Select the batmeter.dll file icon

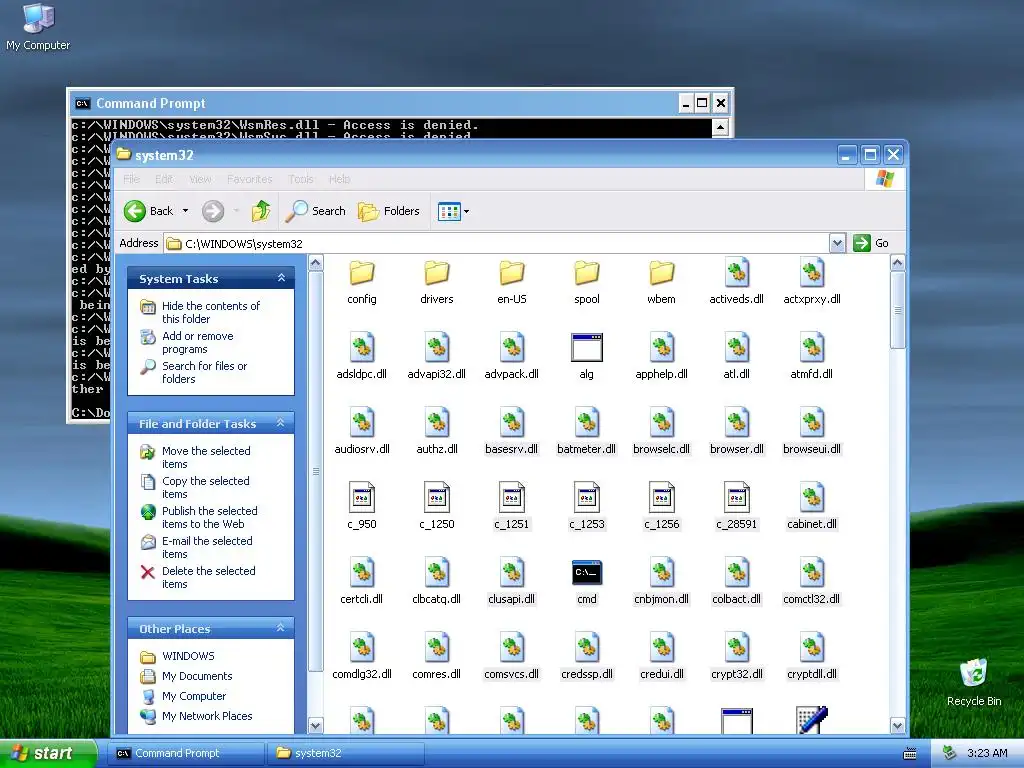click(x=586, y=423)
